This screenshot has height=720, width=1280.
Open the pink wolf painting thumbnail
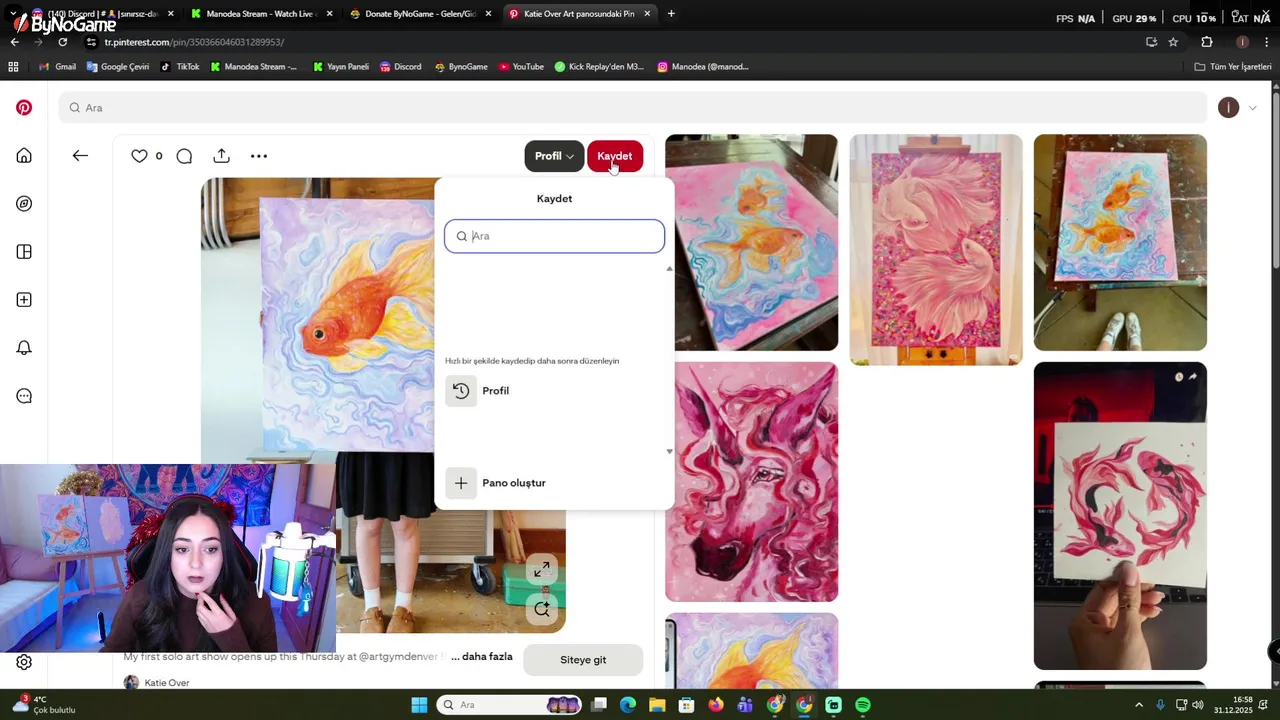(x=752, y=482)
